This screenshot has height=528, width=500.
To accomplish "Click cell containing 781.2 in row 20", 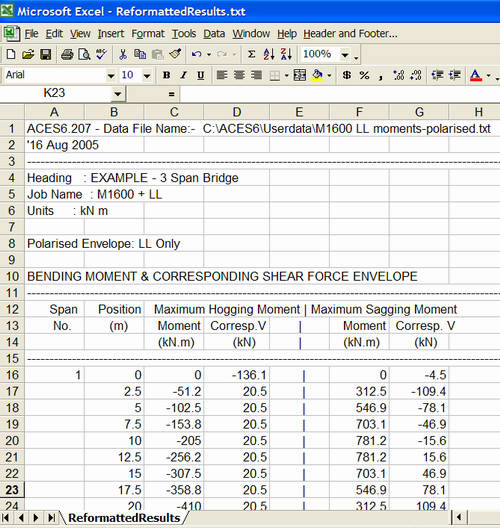I will (x=359, y=440).
